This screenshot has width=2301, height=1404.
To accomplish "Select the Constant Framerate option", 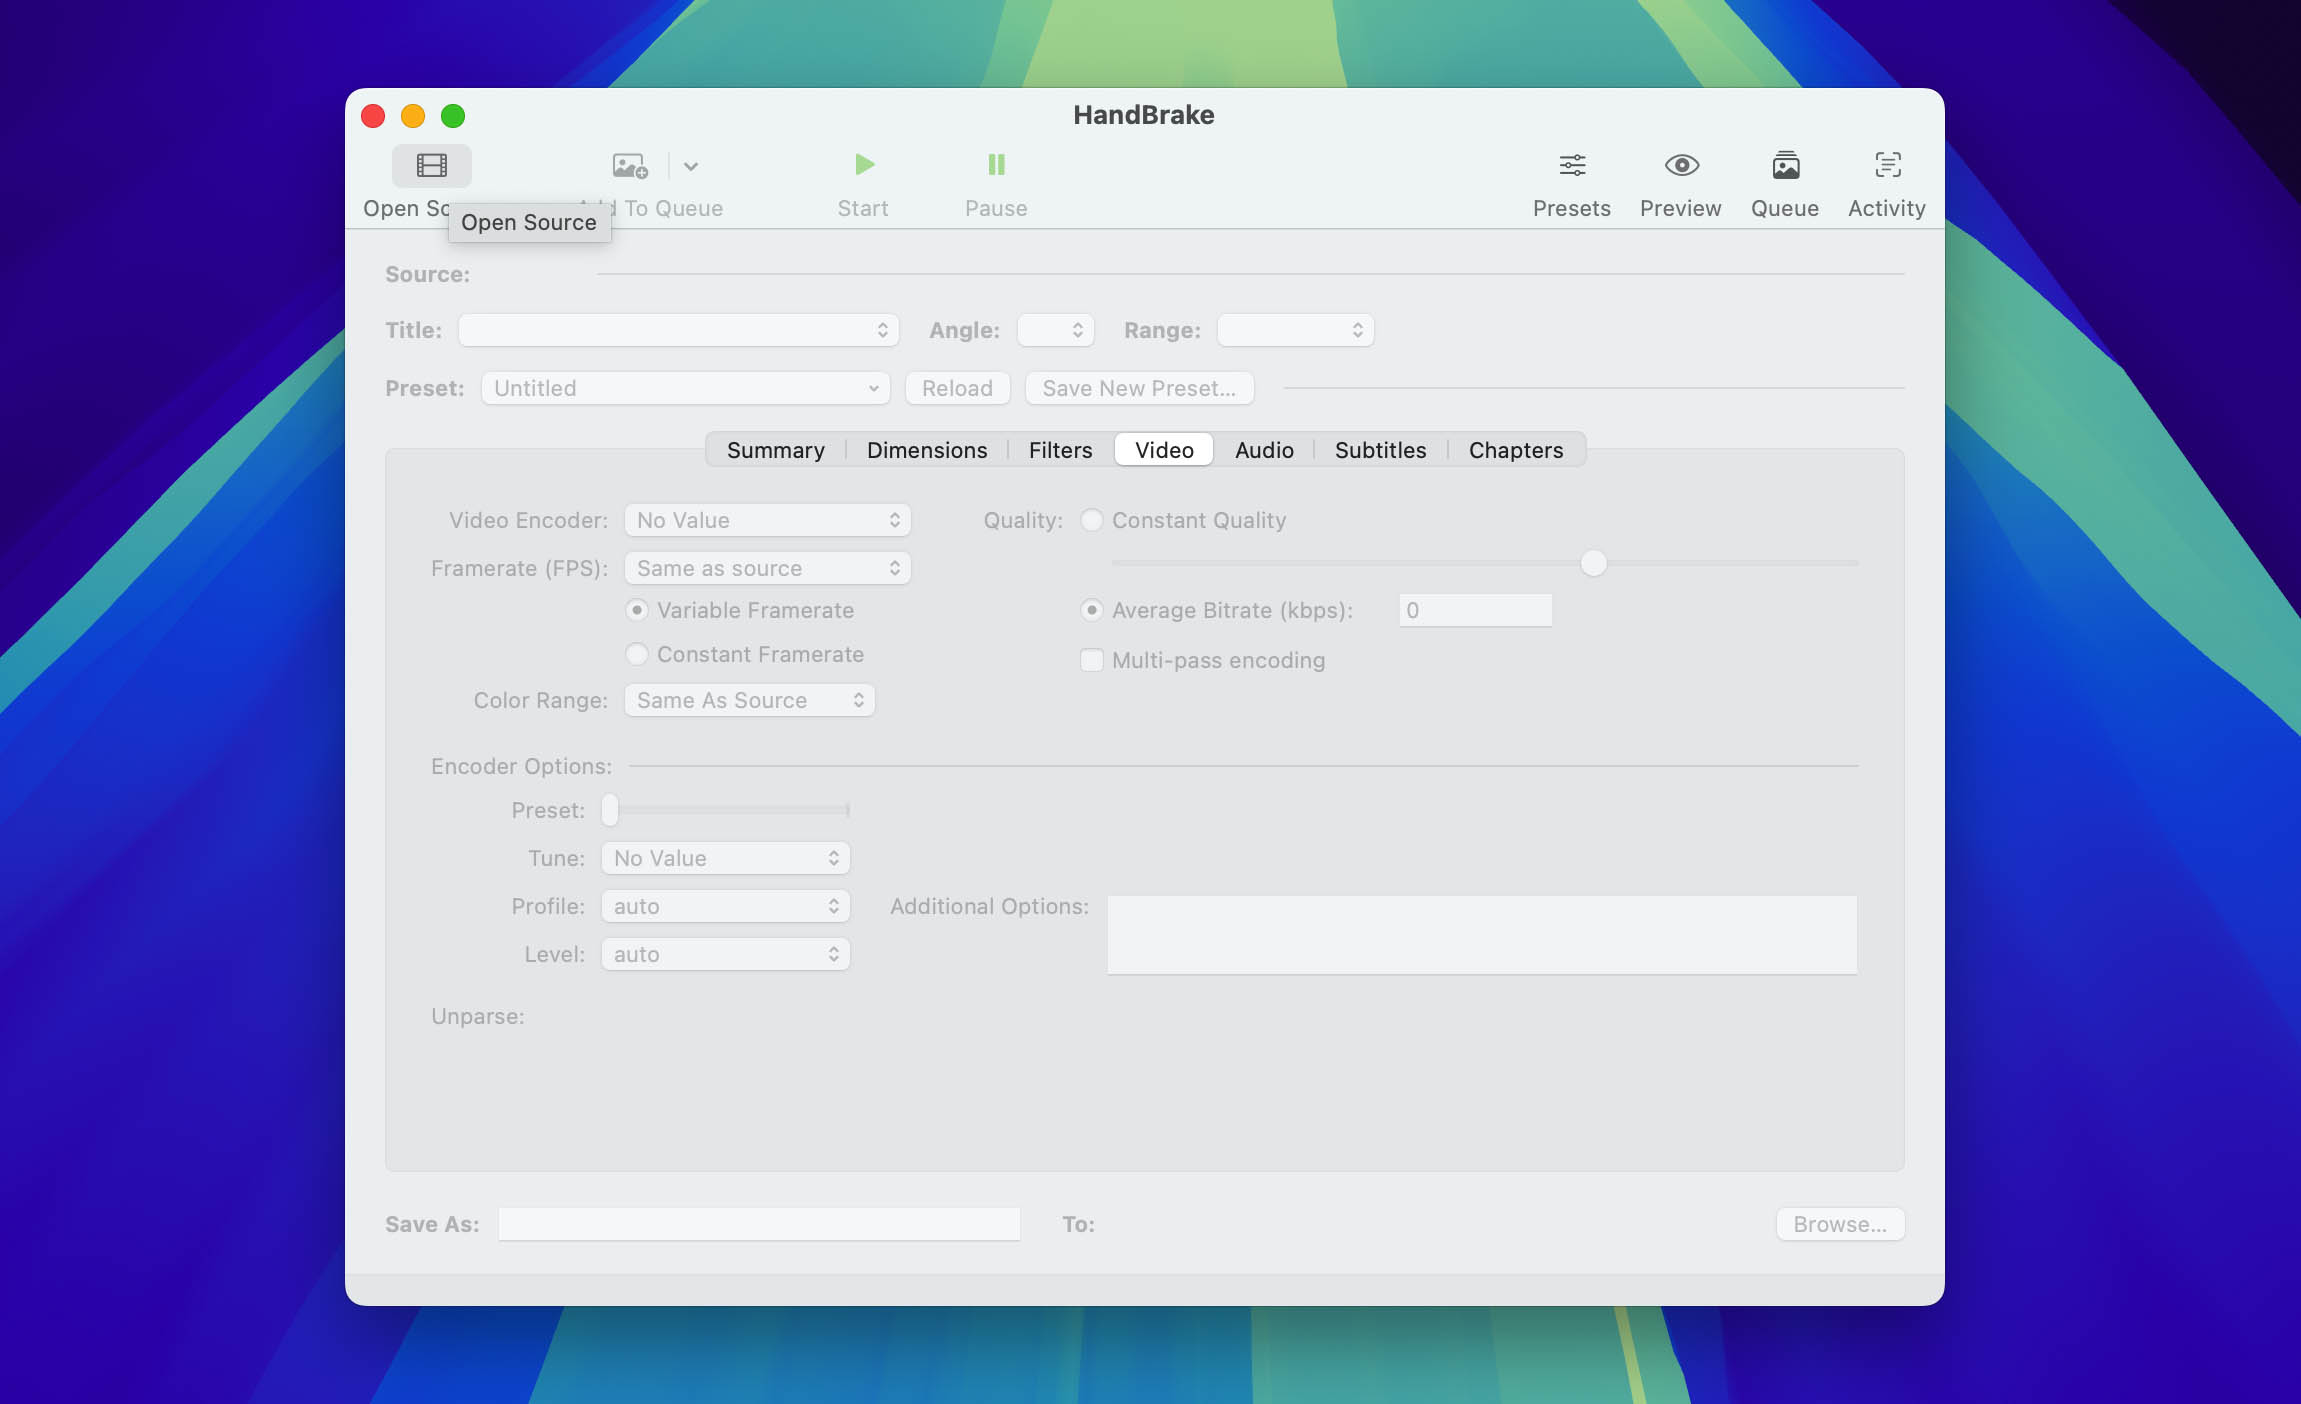I will tap(637, 654).
